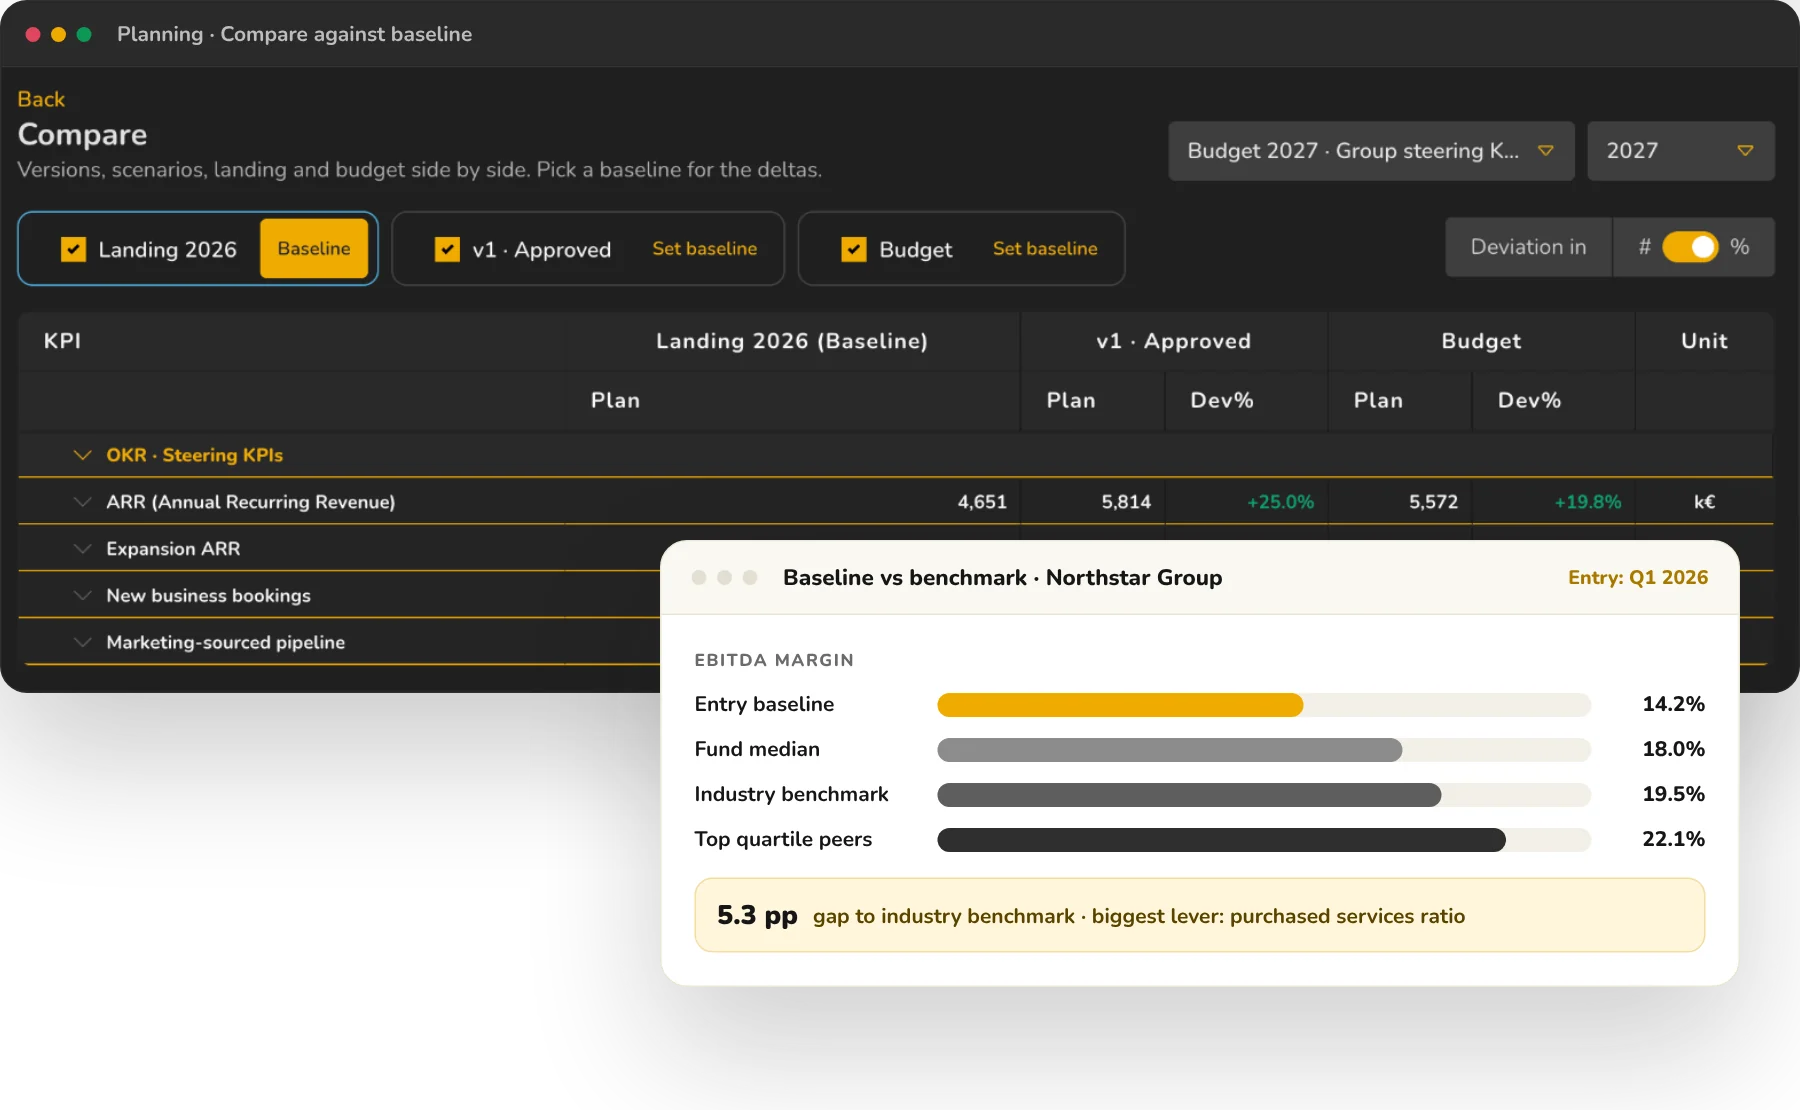Uncheck the Budget checkbox
This screenshot has height=1110, width=1800.
pyautogui.click(x=854, y=249)
